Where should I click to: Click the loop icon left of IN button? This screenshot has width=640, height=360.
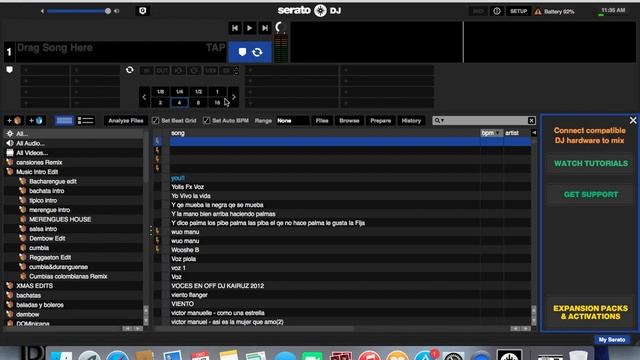pos(130,70)
